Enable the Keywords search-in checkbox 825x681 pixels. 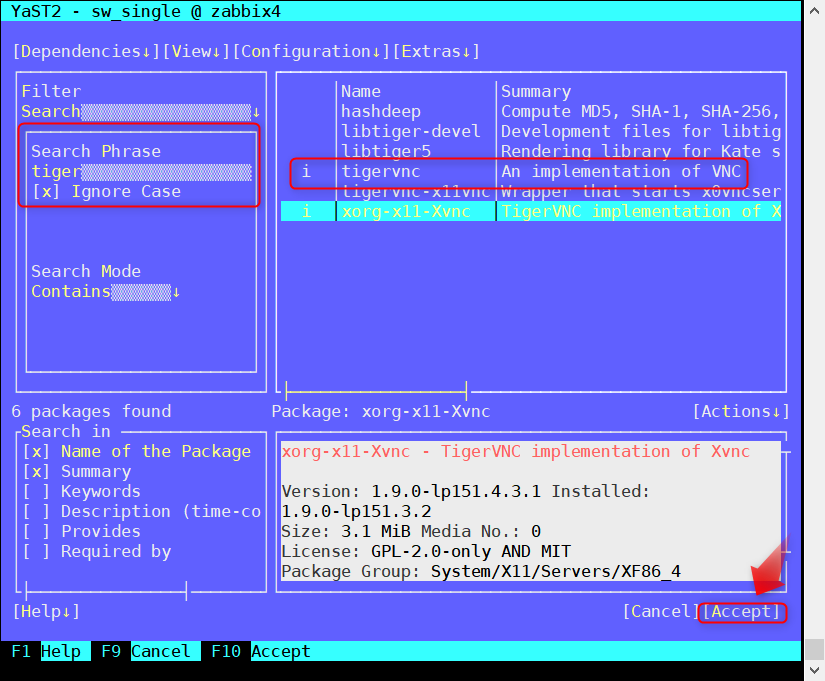pos(82,492)
